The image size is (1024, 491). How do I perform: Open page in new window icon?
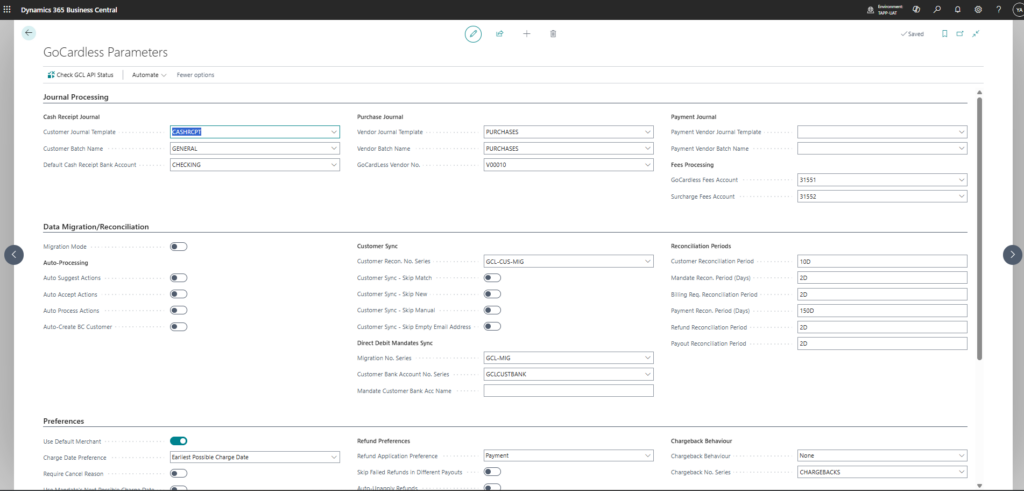click(960, 33)
